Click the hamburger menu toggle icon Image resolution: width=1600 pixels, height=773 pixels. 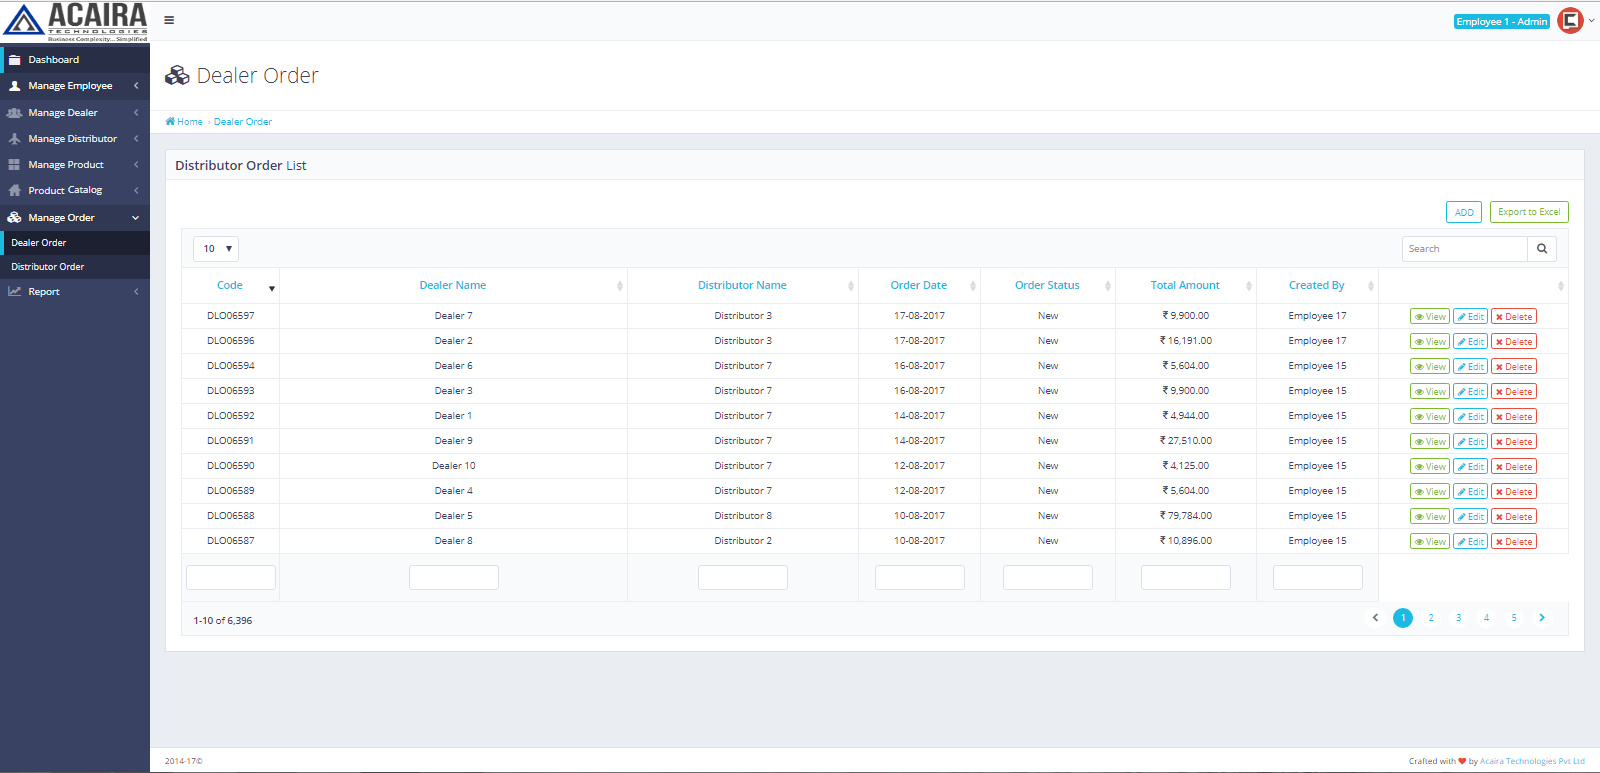pyautogui.click(x=169, y=20)
